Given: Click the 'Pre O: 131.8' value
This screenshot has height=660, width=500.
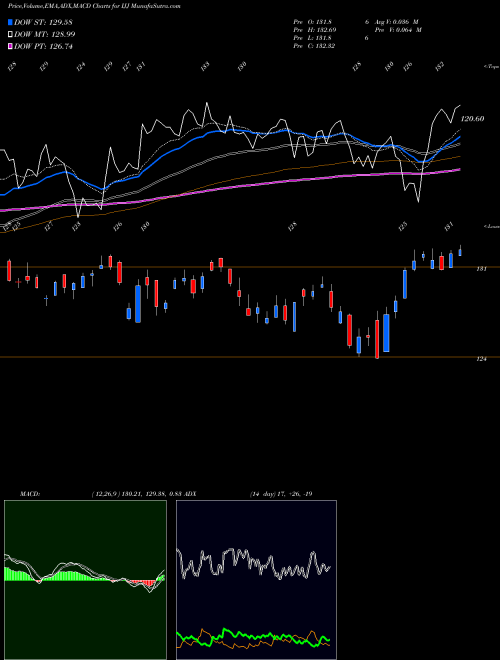Looking at the screenshot, I should tap(314, 22).
